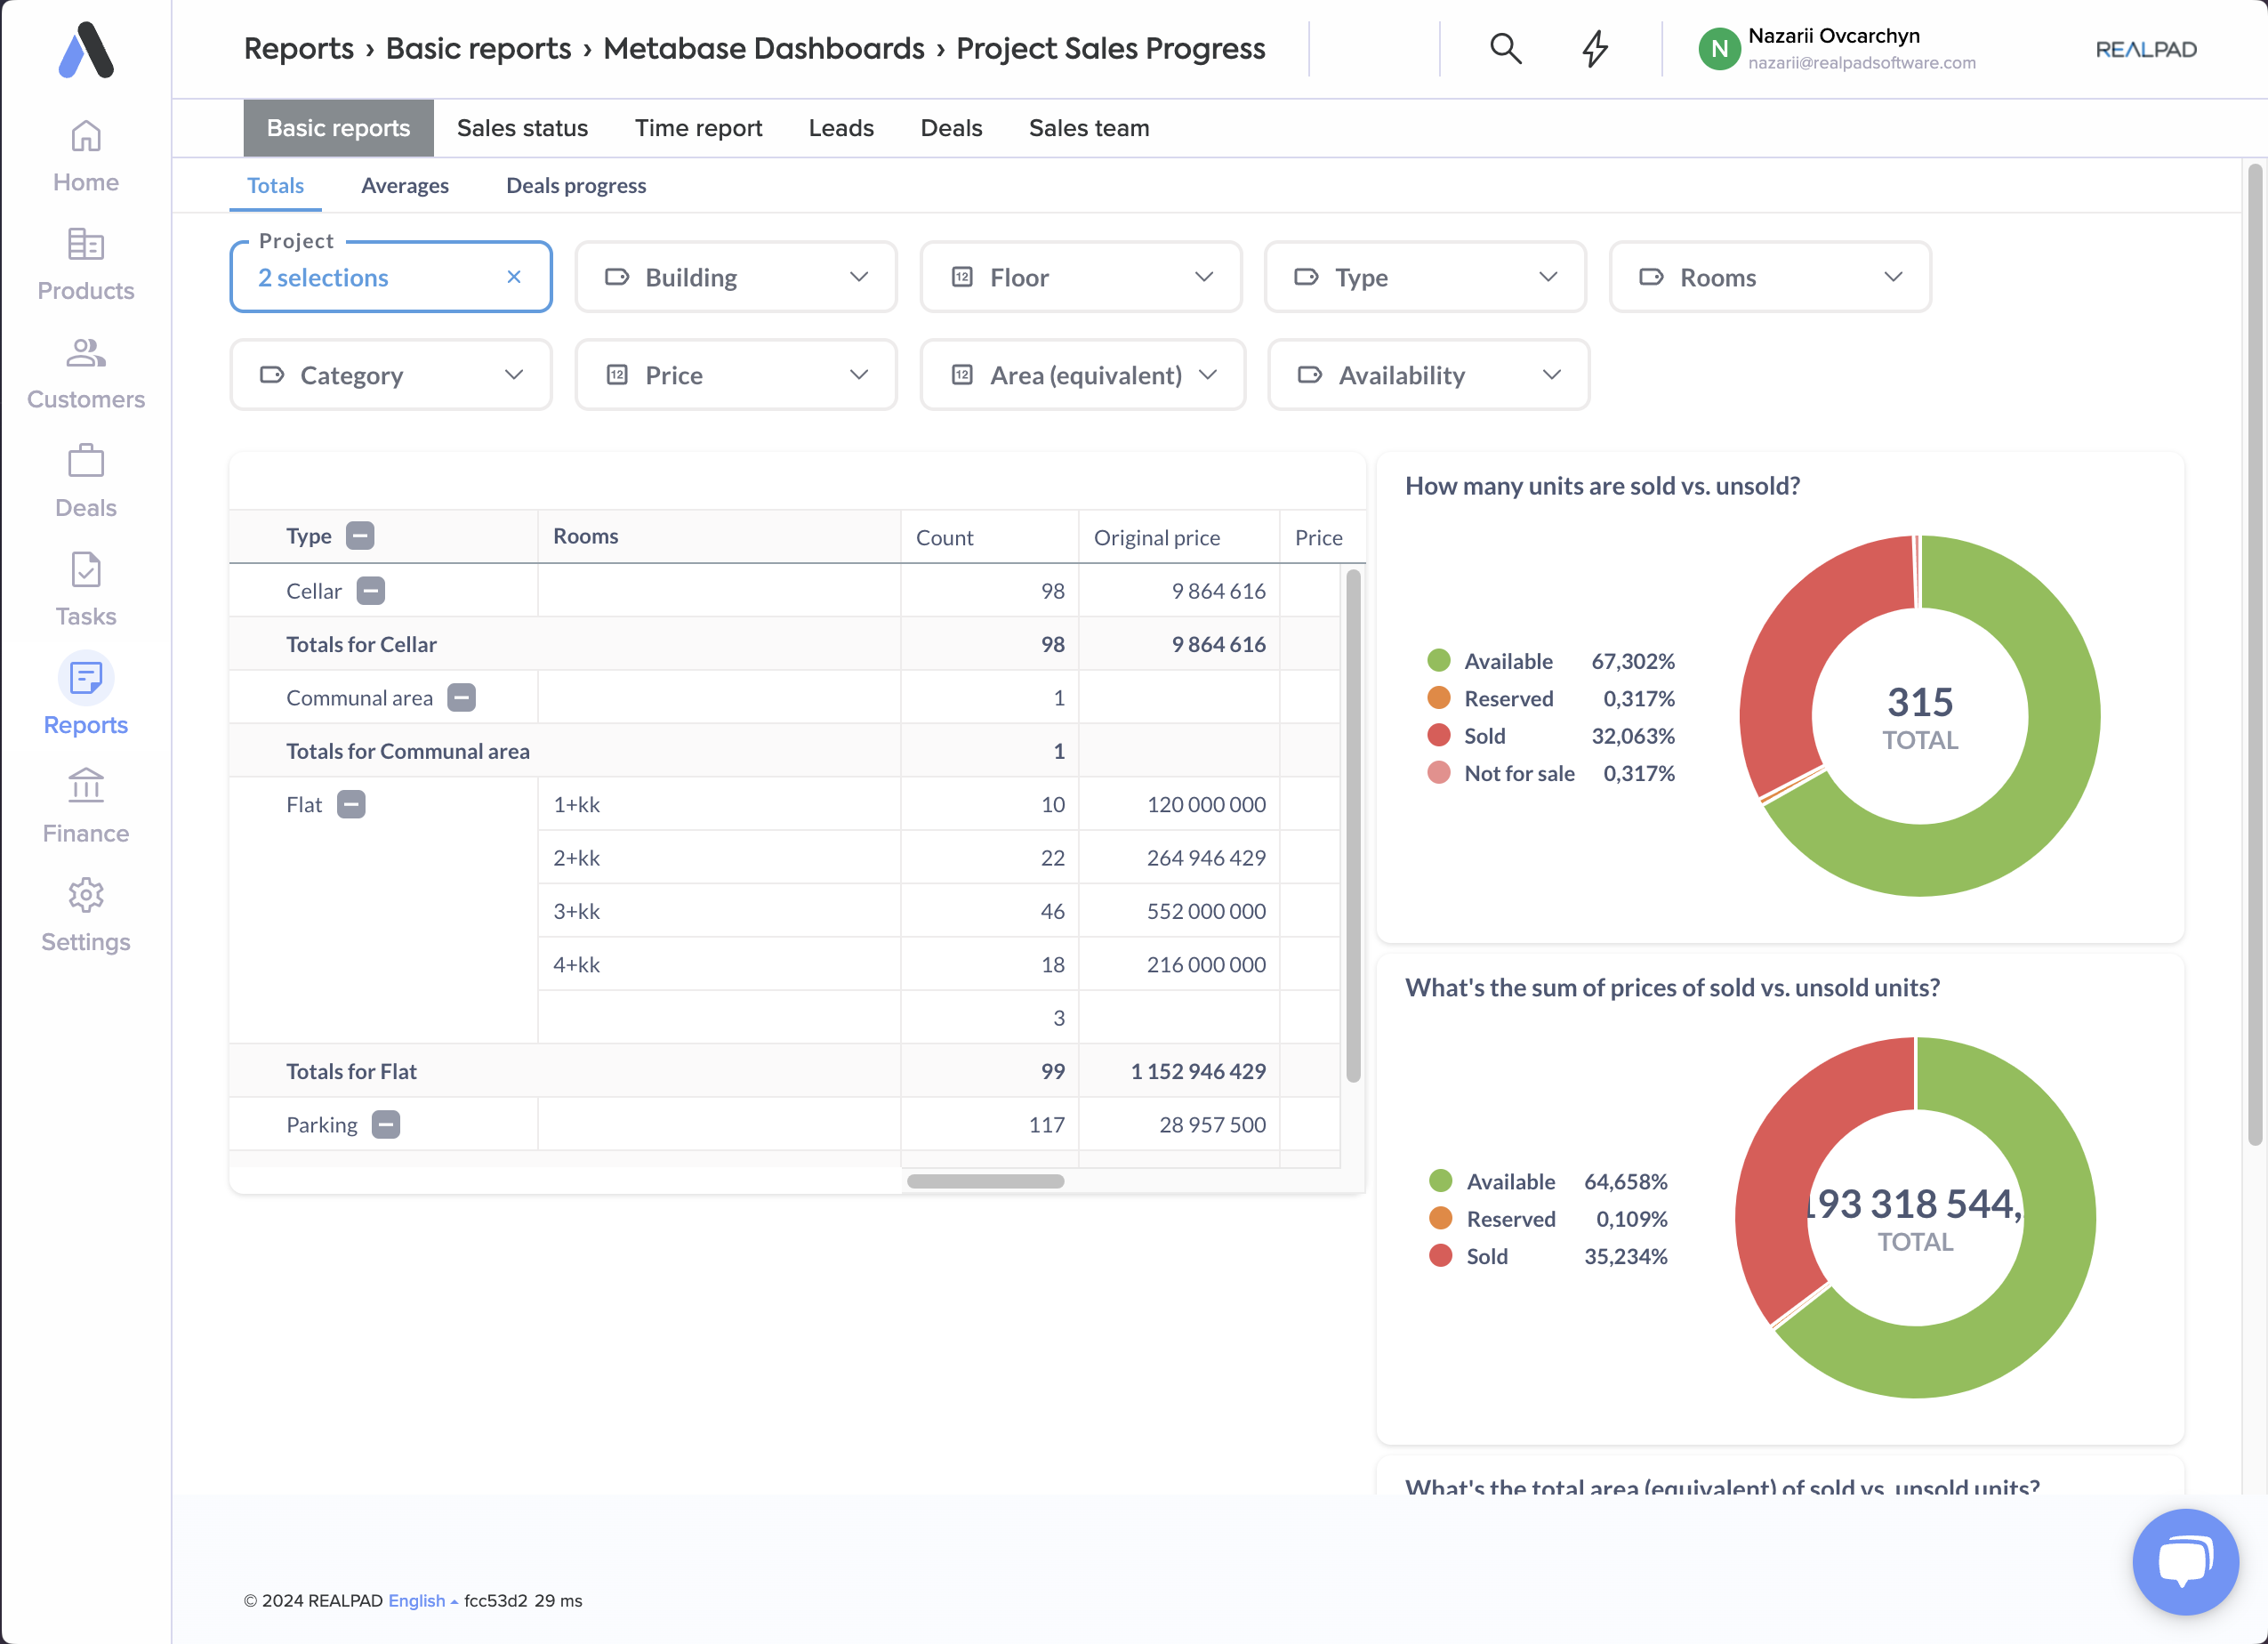Open Finance section icon
2268x1644 pixels.
point(86,787)
